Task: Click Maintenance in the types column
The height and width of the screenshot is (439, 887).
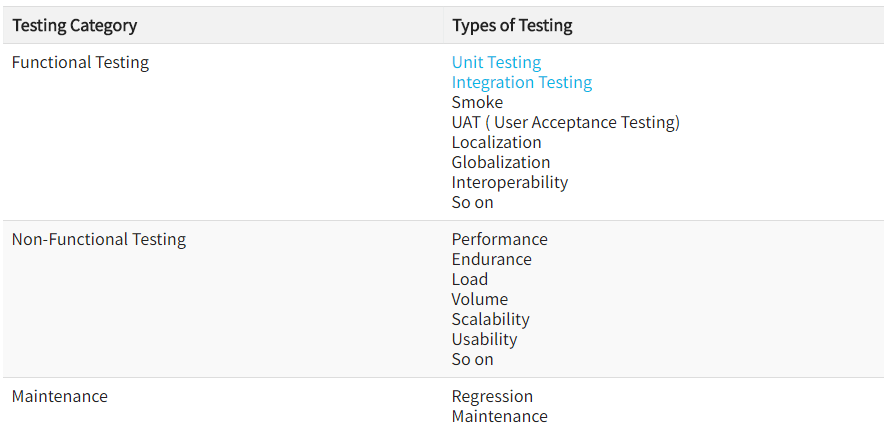Action: 499,416
